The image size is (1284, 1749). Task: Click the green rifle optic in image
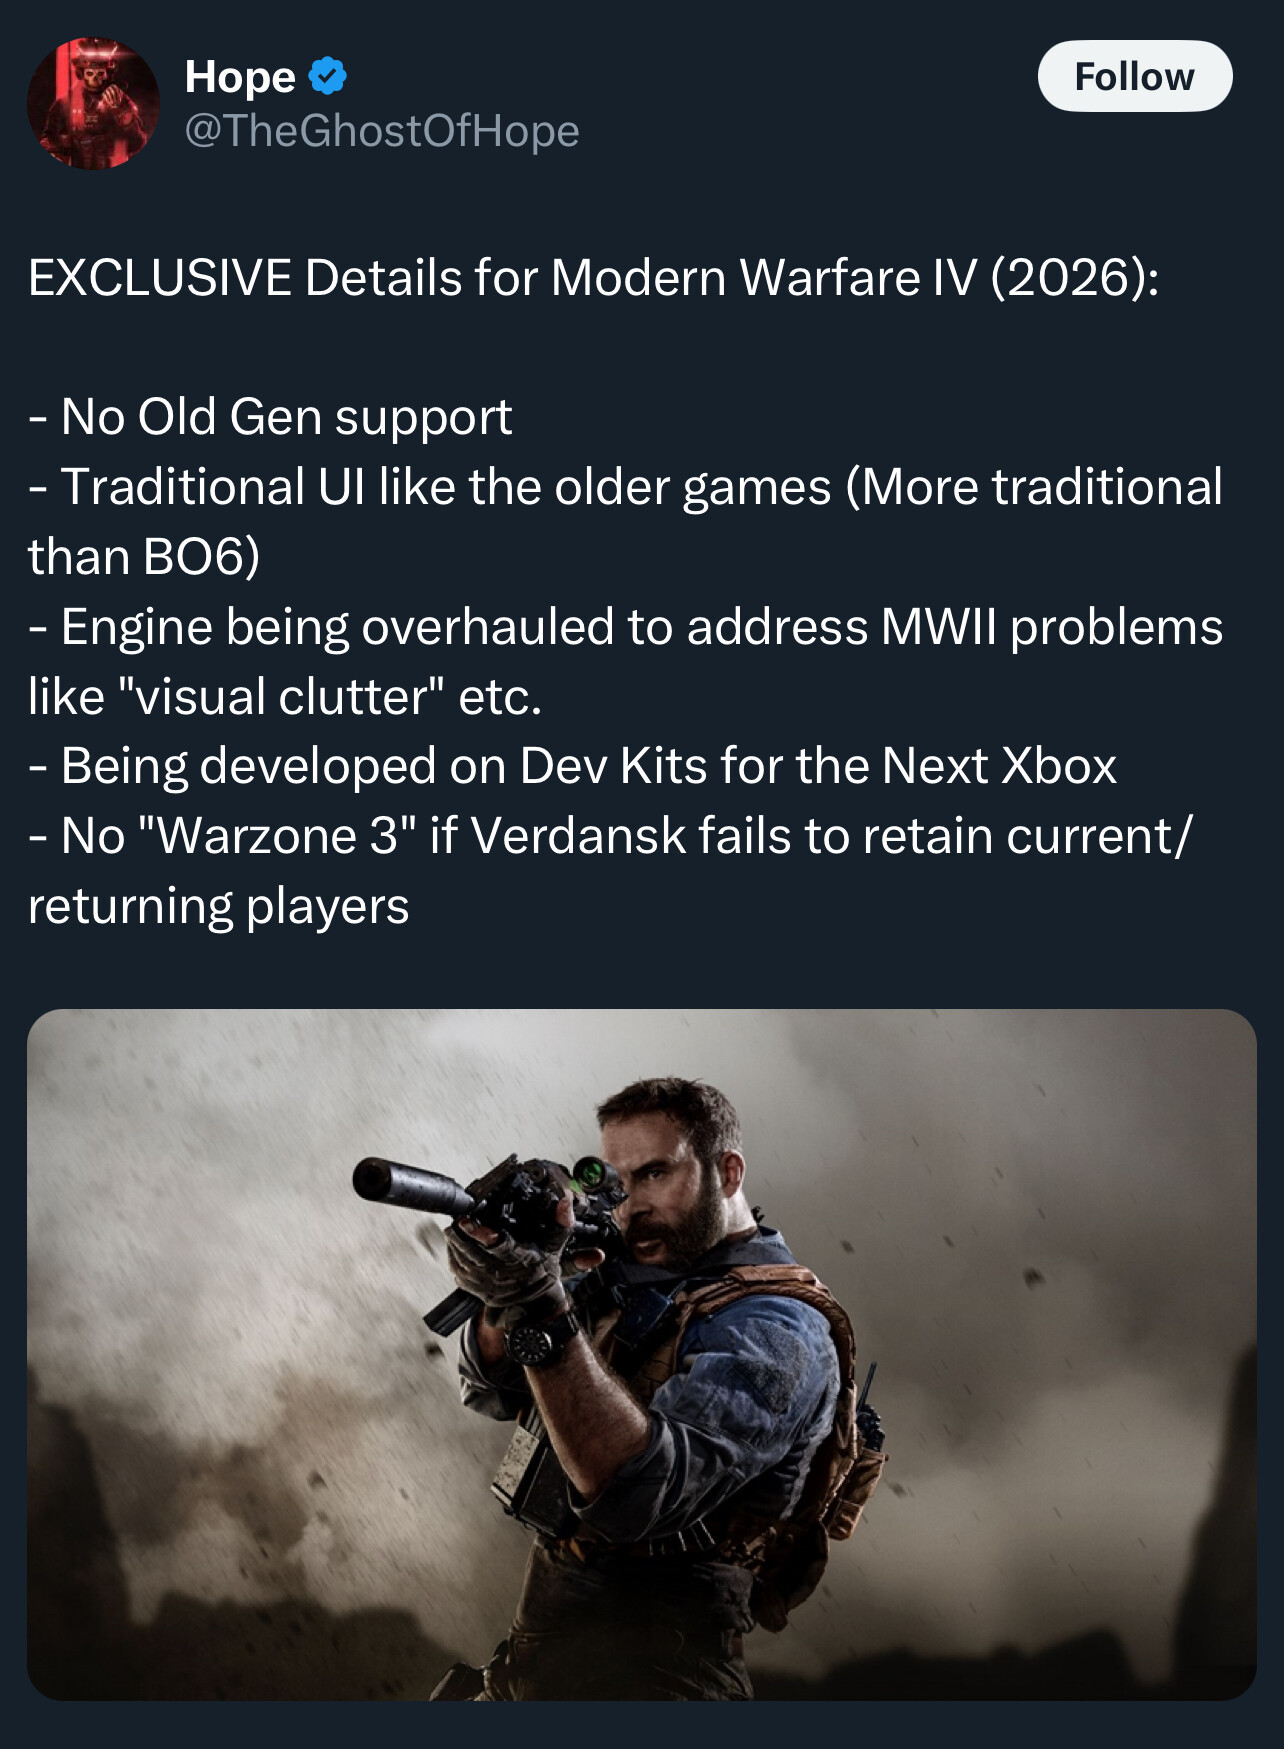[592, 1172]
